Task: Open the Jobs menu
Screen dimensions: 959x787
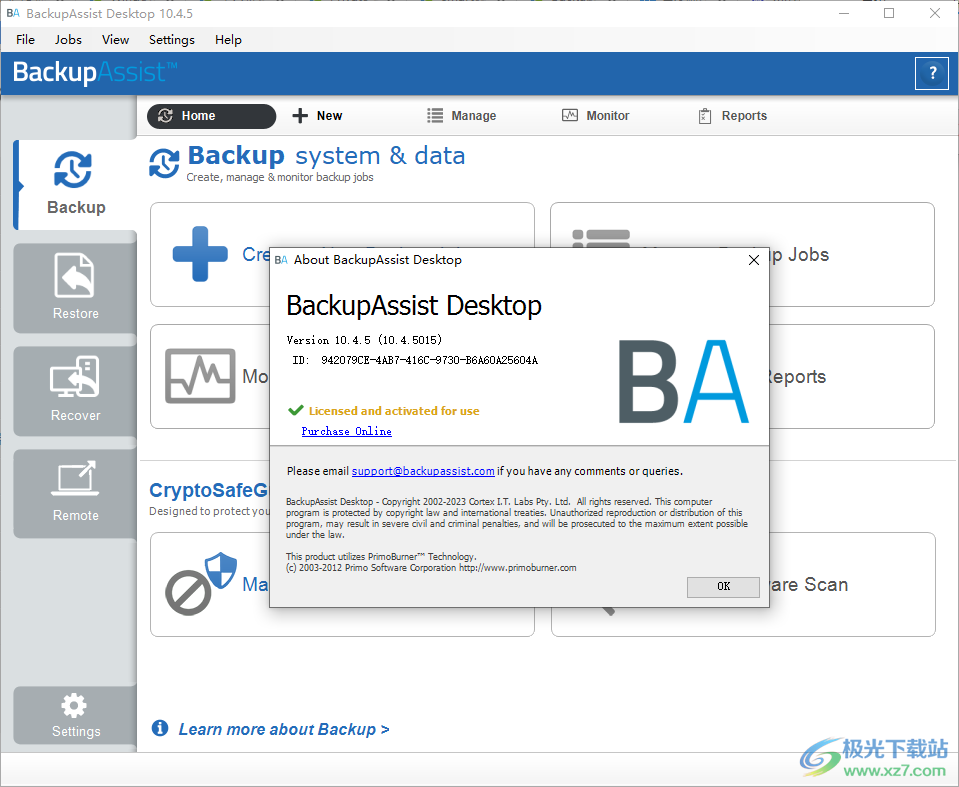Action: (x=68, y=40)
